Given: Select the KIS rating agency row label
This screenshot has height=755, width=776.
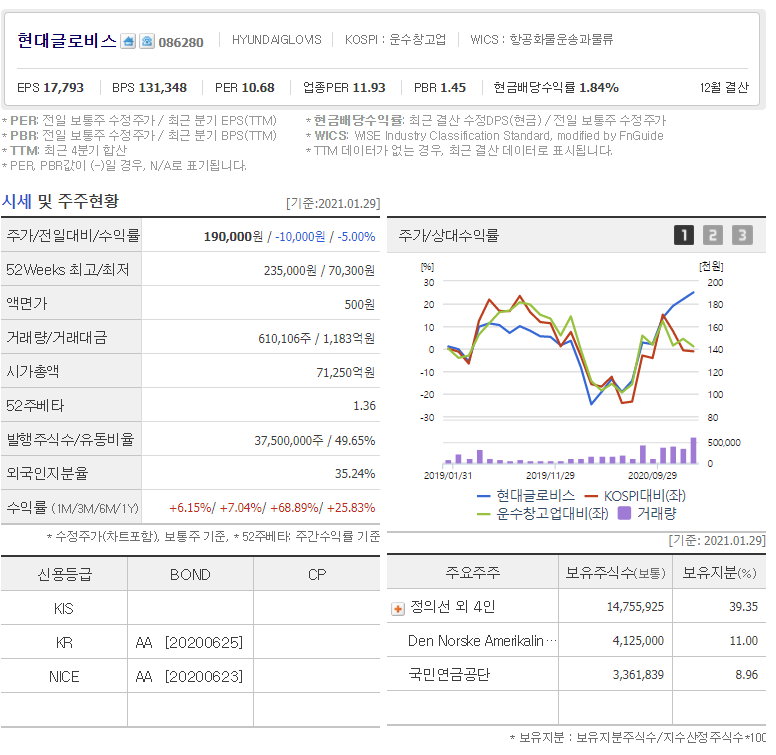Looking at the screenshot, I should click(64, 609).
